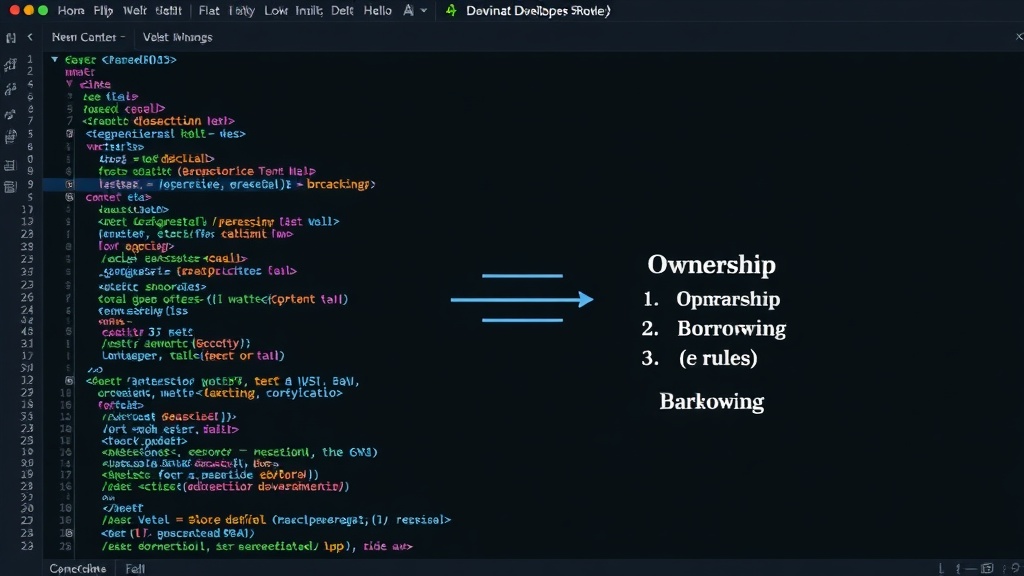The height and width of the screenshot is (576, 1024).
Task: Open the 'Flat' menu
Action: point(209,10)
